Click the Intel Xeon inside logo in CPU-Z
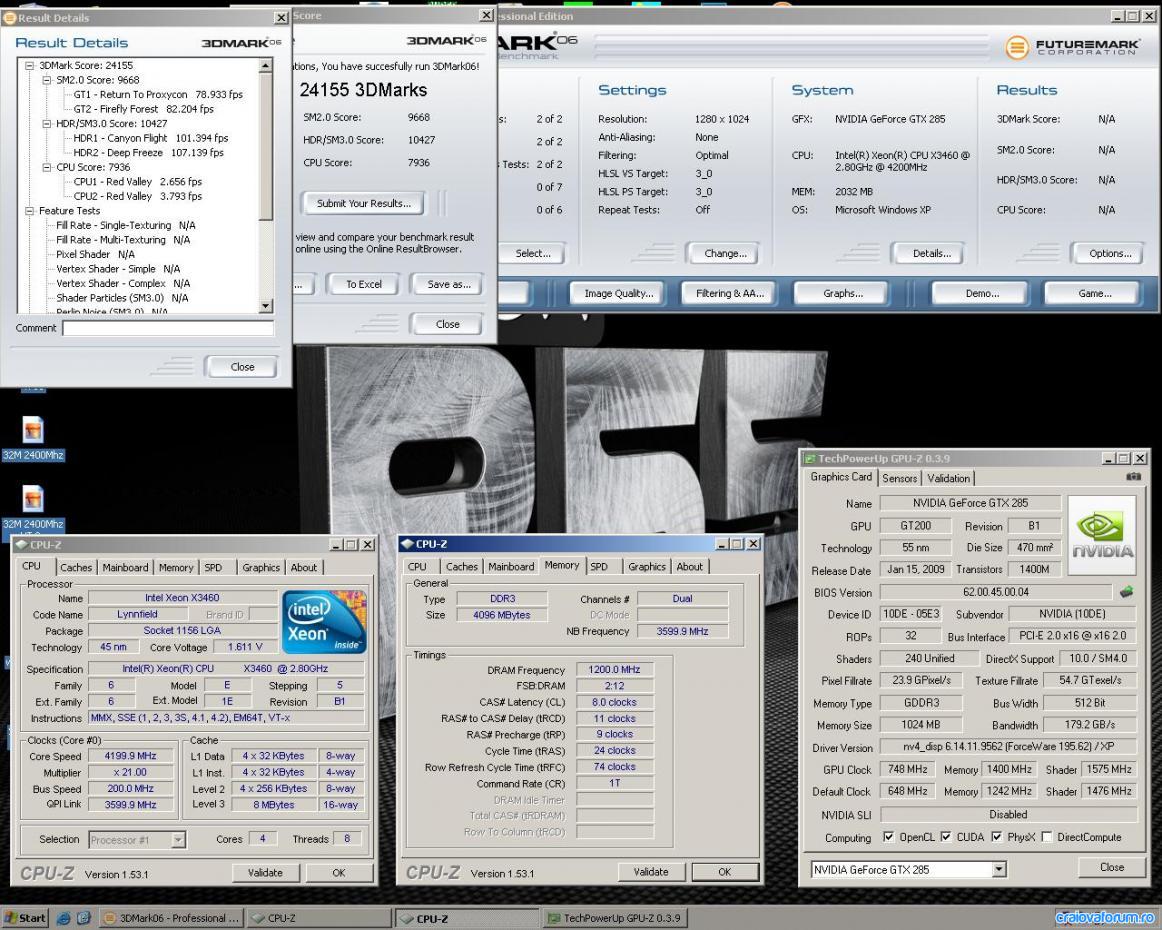This screenshot has height=930, width=1162. click(x=324, y=622)
